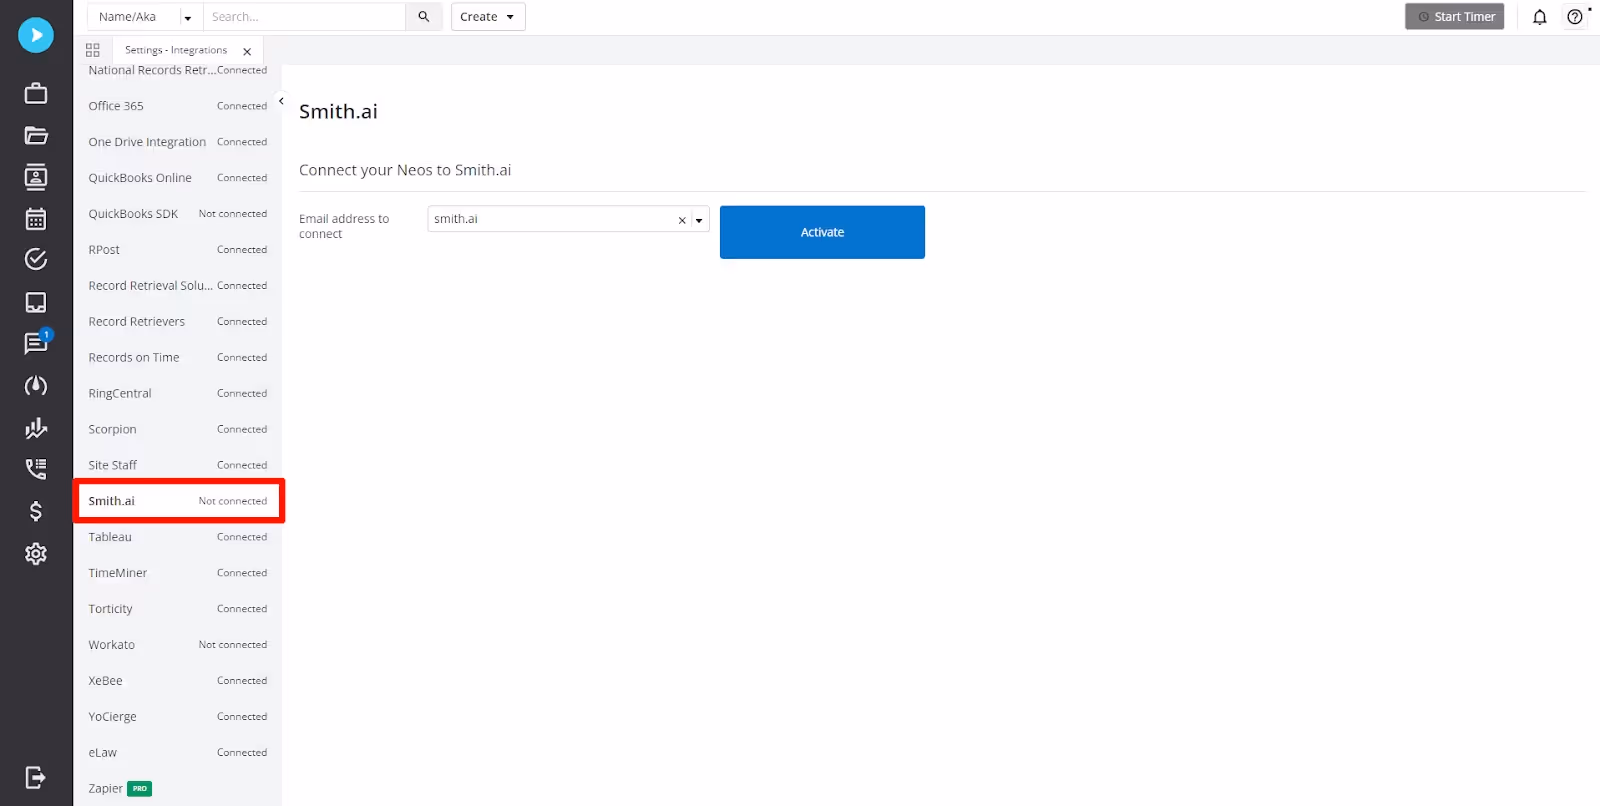This screenshot has width=1600, height=806.
Task: Open the Create dropdown menu
Action: [x=488, y=17]
